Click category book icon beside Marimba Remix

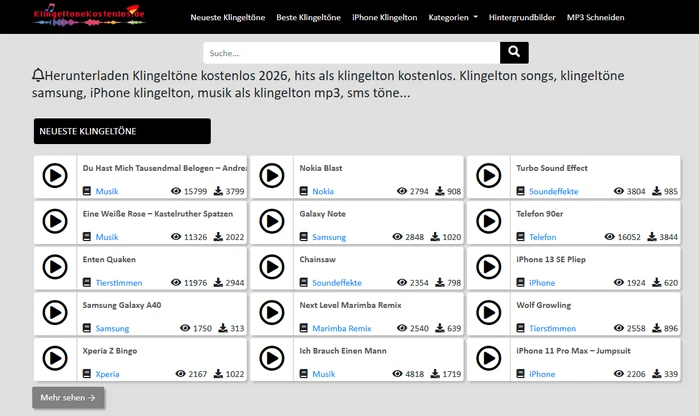tap(304, 328)
